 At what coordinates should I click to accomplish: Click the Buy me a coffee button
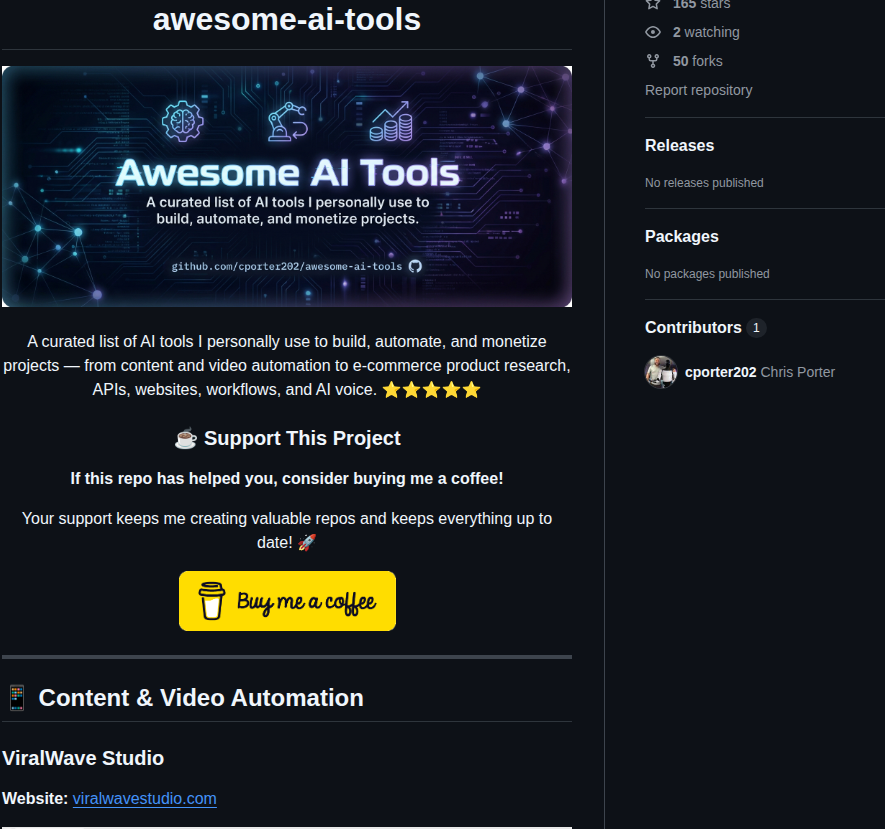[287, 601]
